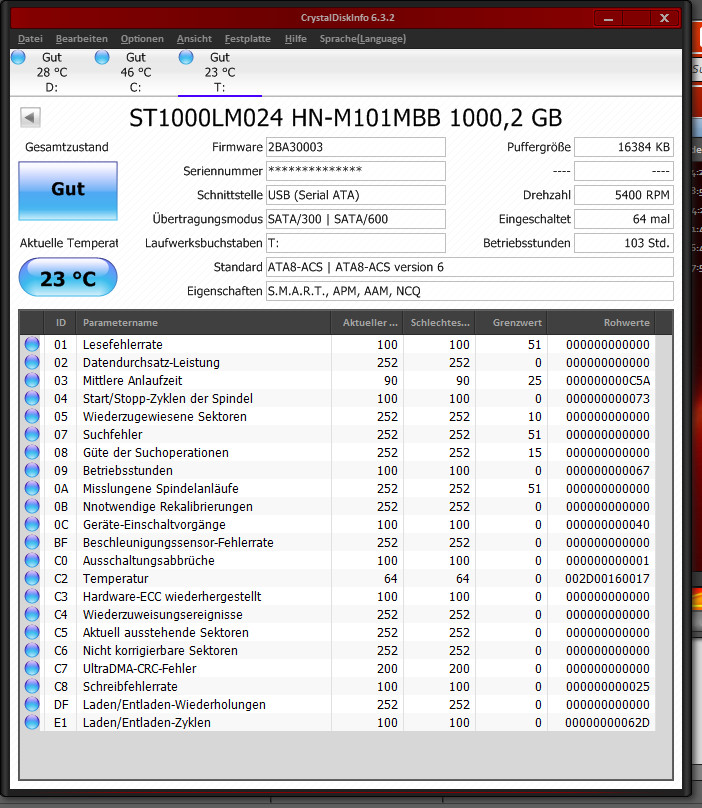The height and width of the screenshot is (808, 702).
Task: Click status orb for Misslungene Spindelanläufe row
Action: (x=32, y=489)
